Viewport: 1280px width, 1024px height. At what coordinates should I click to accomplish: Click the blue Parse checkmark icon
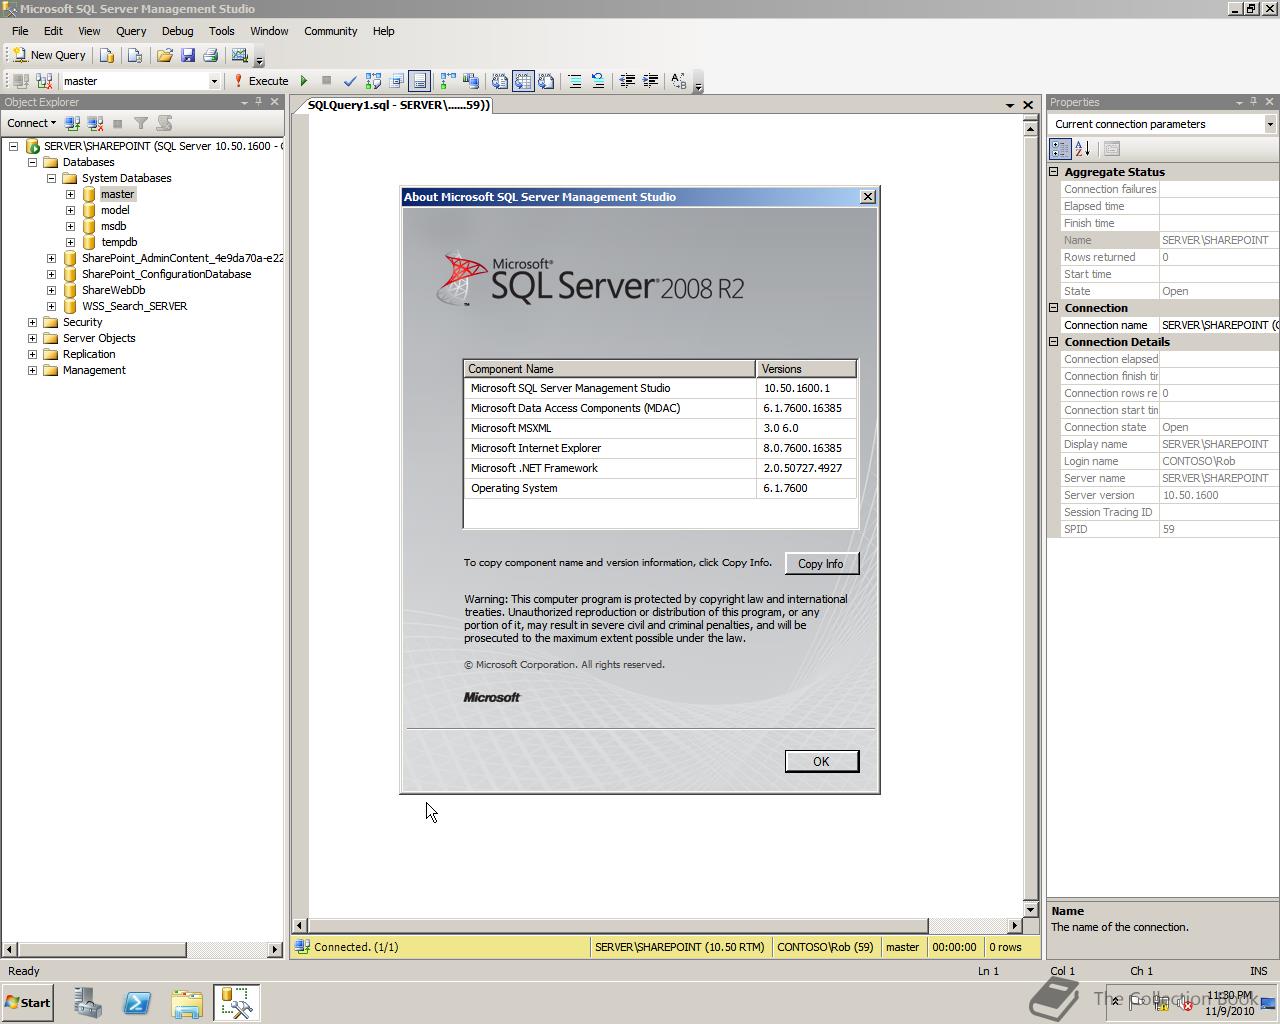coord(350,81)
